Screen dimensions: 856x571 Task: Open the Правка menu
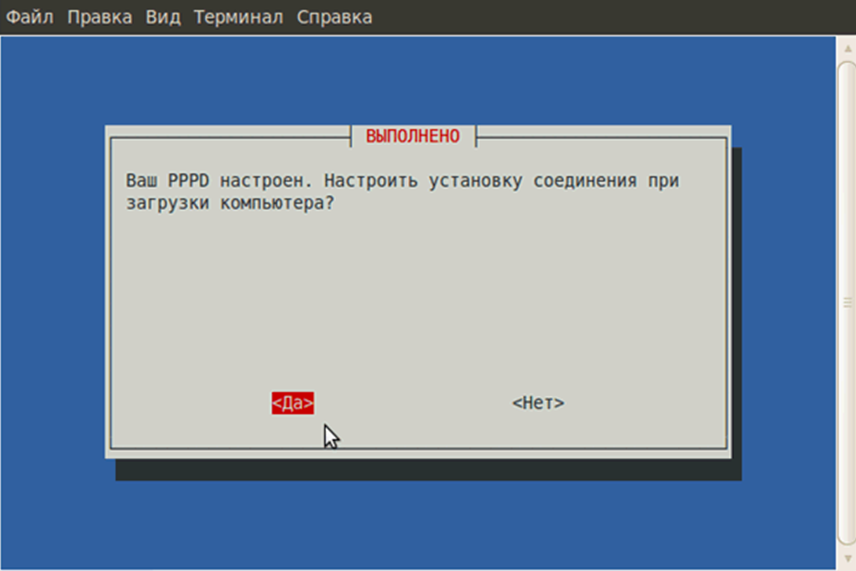click(99, 17)
